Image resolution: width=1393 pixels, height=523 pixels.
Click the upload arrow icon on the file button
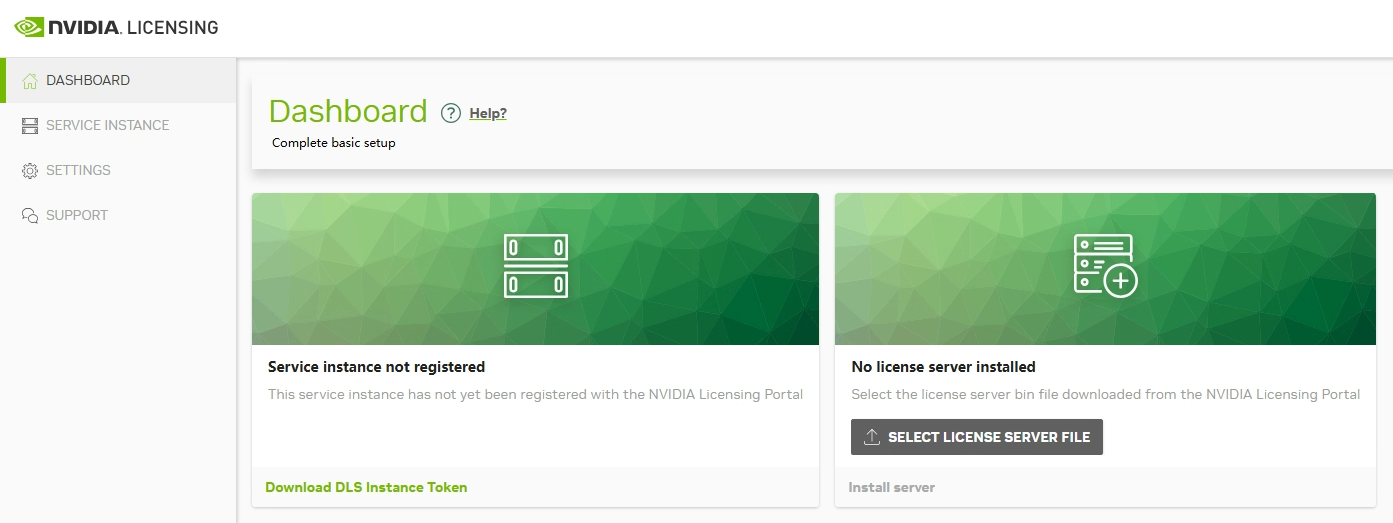[x=871, y=437]
